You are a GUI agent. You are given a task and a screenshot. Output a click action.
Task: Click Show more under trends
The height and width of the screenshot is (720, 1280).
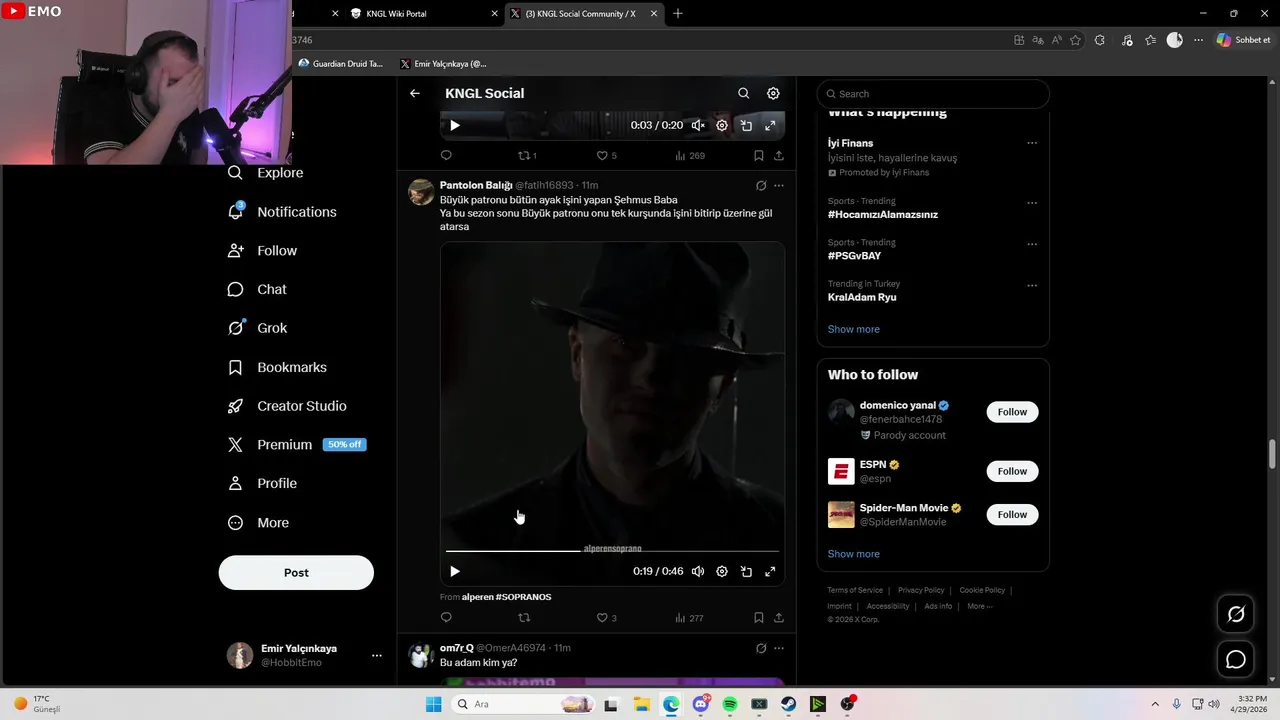tap(854, 329)
